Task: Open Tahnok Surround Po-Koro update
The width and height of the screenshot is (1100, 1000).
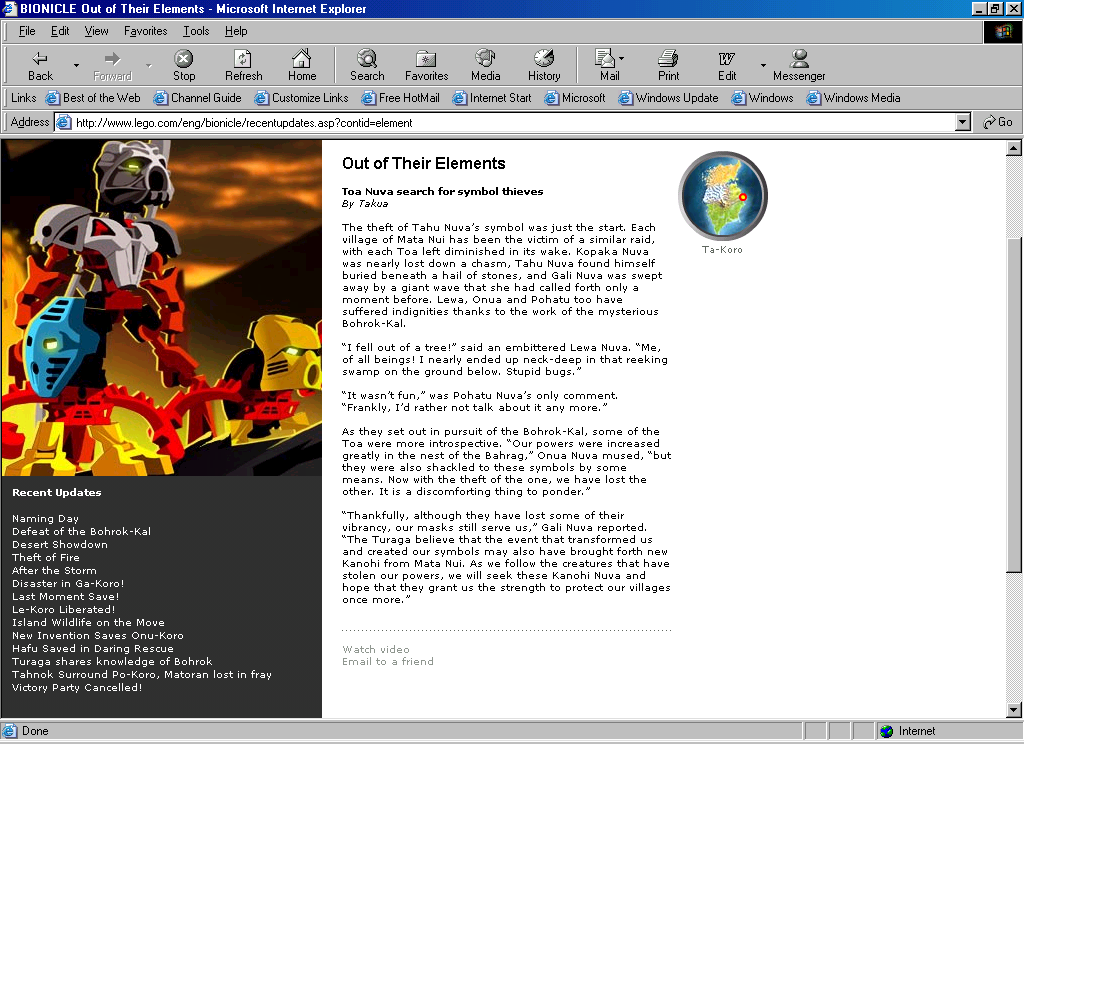Action: click(142, 674)
